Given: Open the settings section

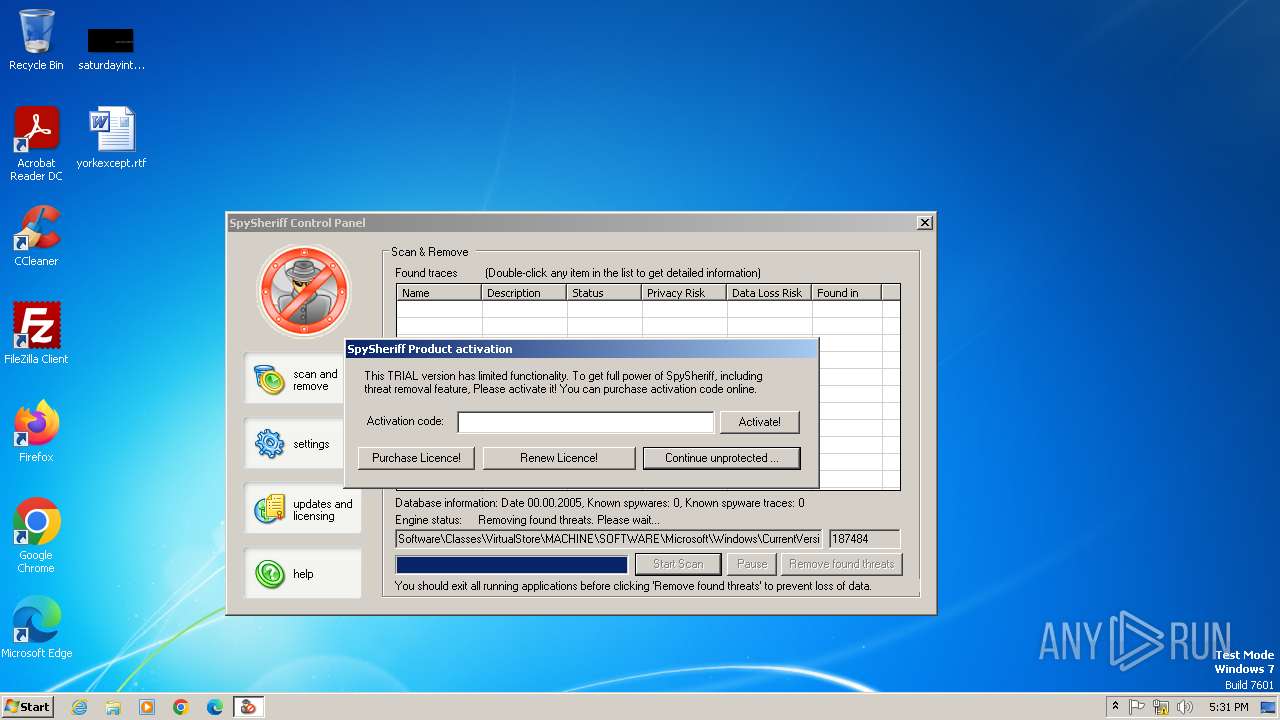Looking at the screenshot, I should point(302,444).
